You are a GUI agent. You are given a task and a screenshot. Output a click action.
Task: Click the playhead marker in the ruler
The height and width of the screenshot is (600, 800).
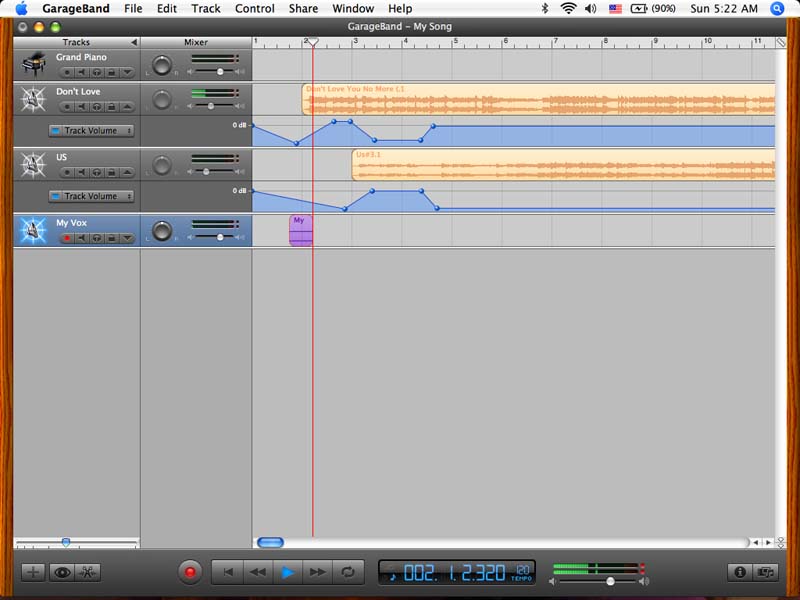(x=313, y=42)
